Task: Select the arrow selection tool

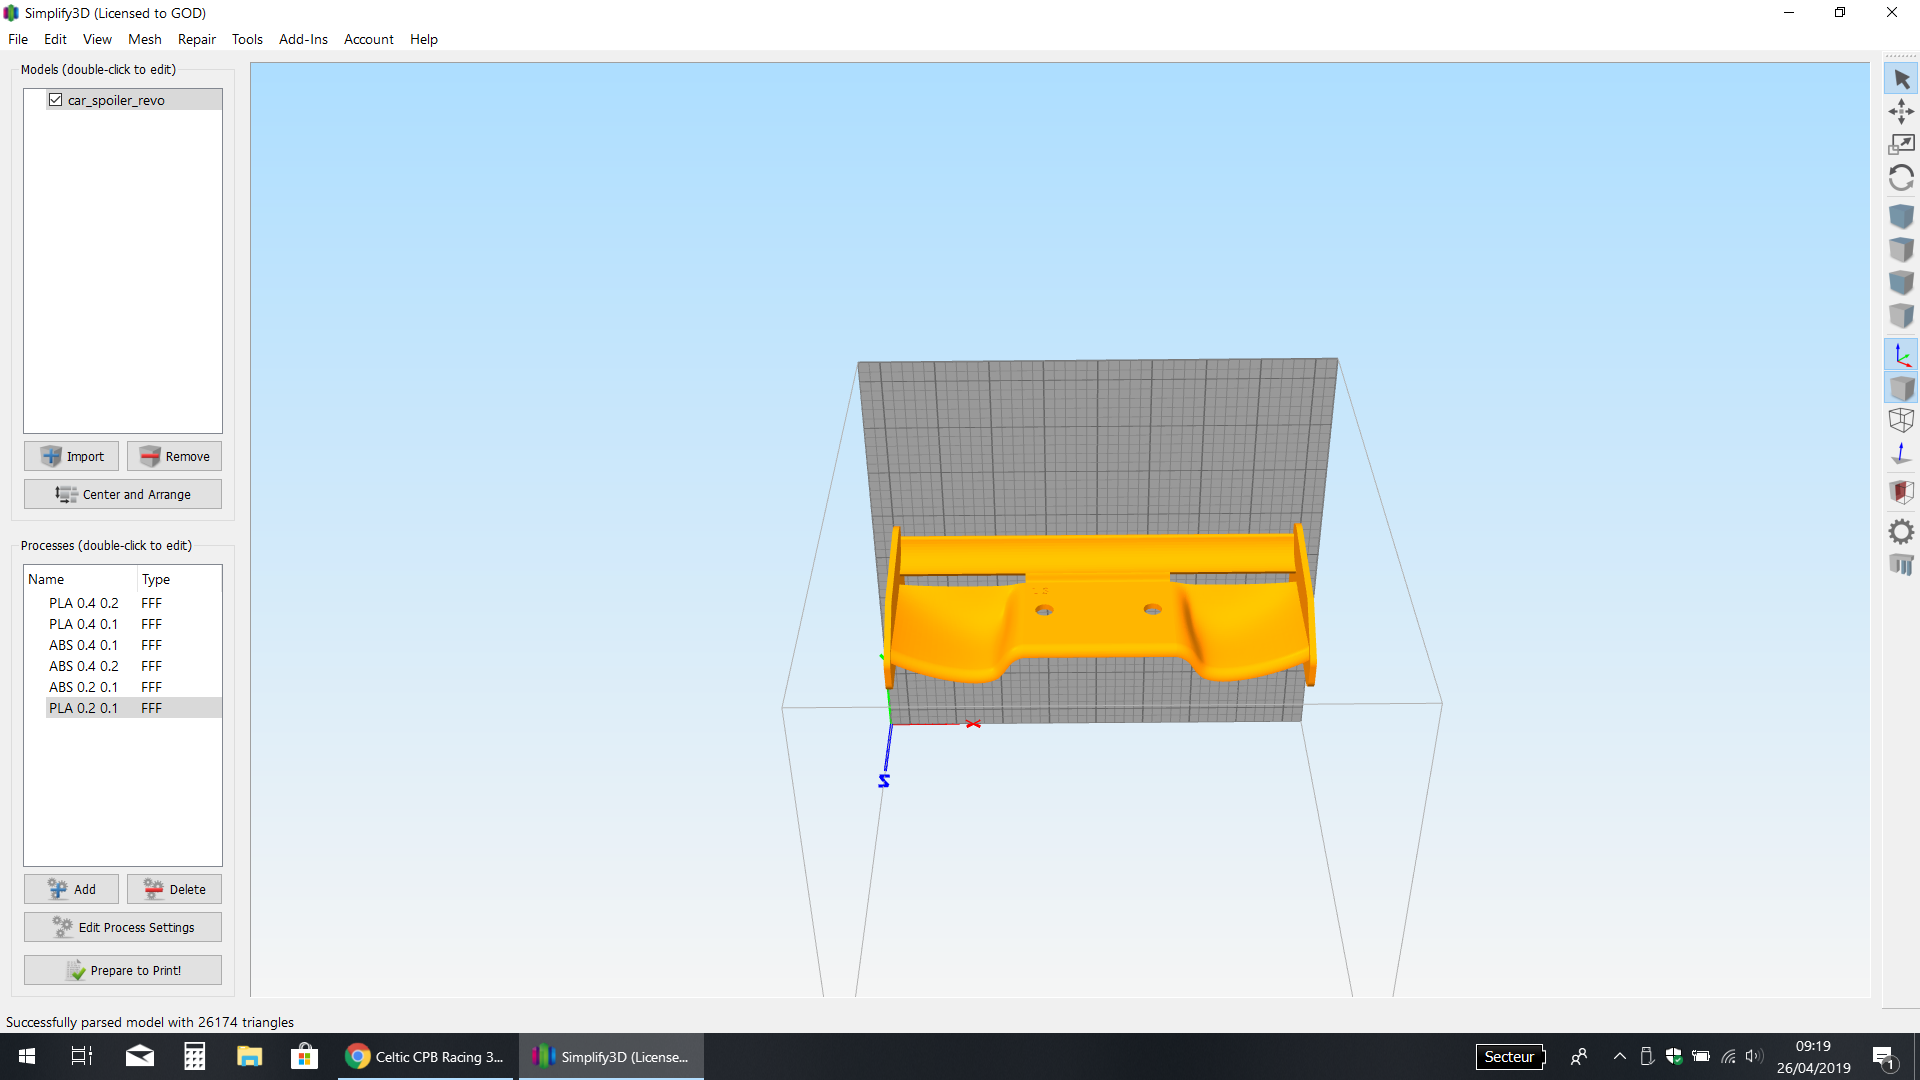Action: point(1901,79)
